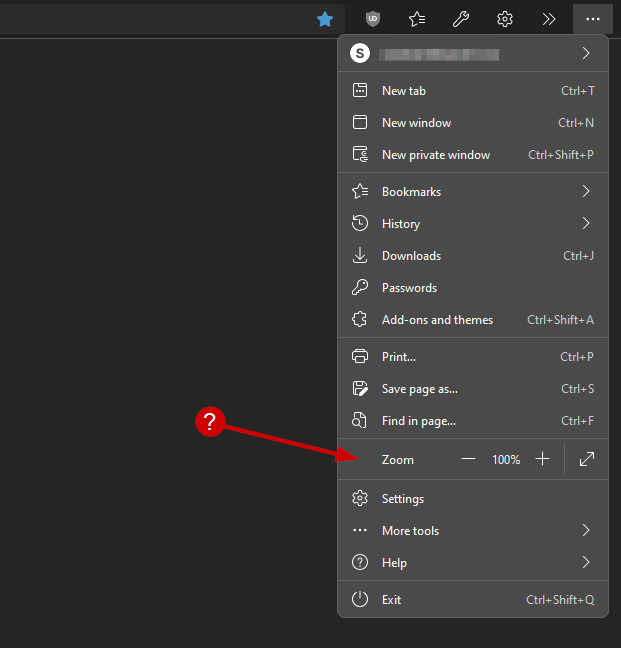Click the More tools ellipsis icon
621x648 pixels.
360,530
